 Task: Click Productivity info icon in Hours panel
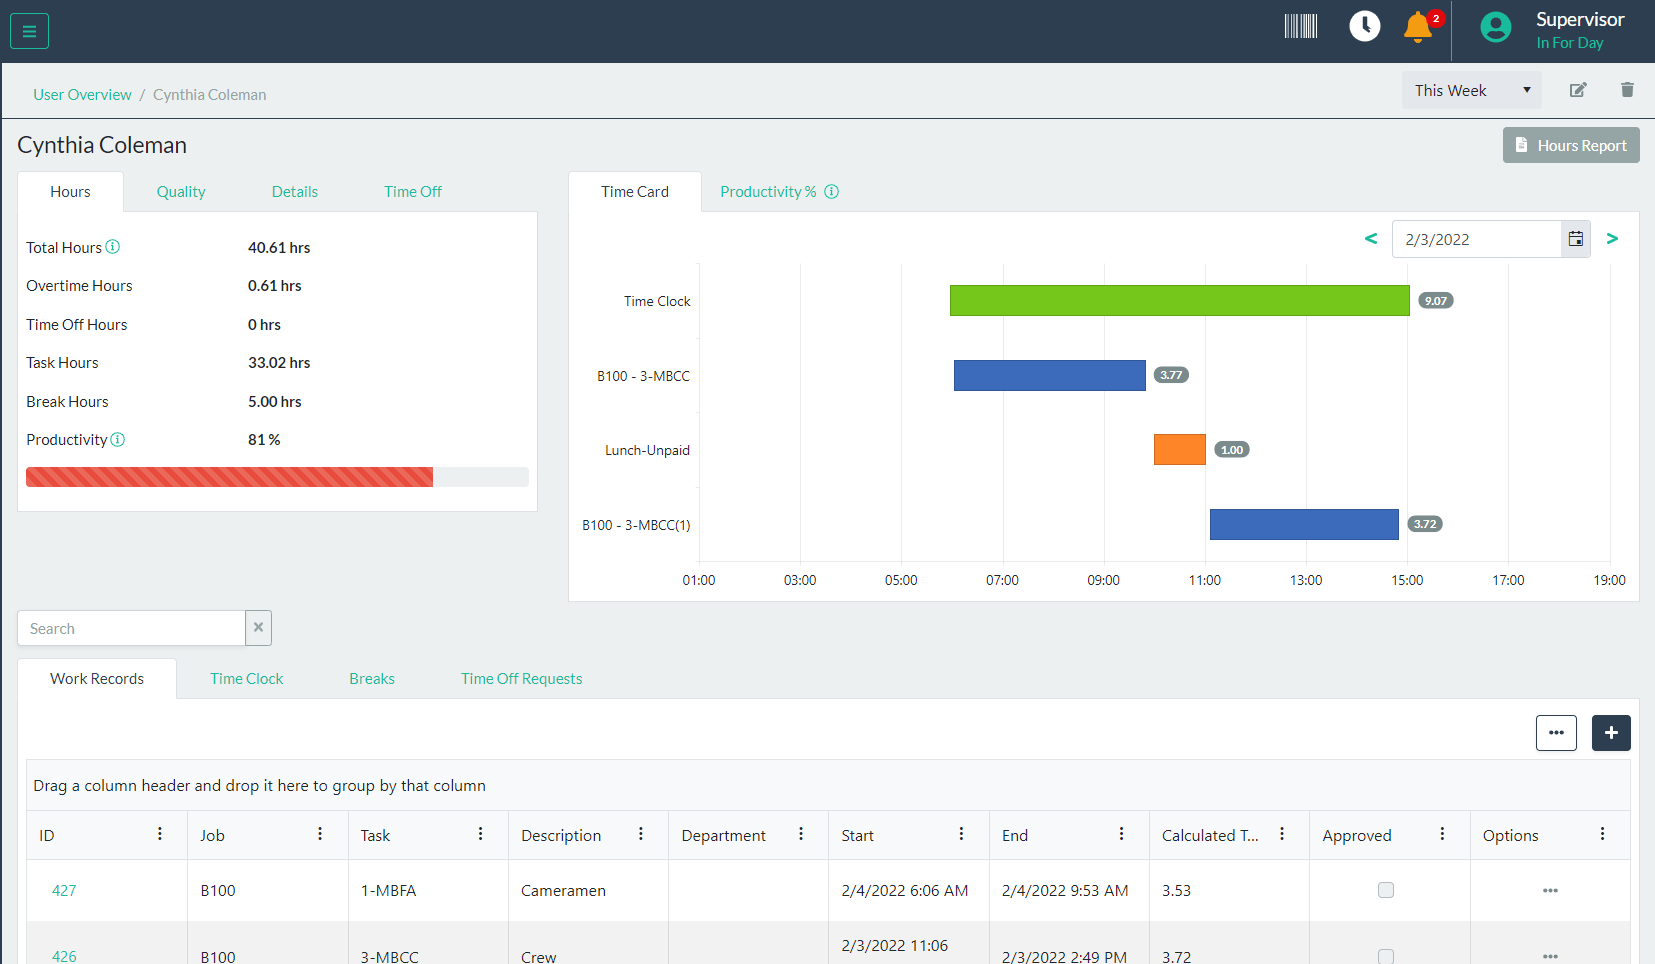click(118, 439)
